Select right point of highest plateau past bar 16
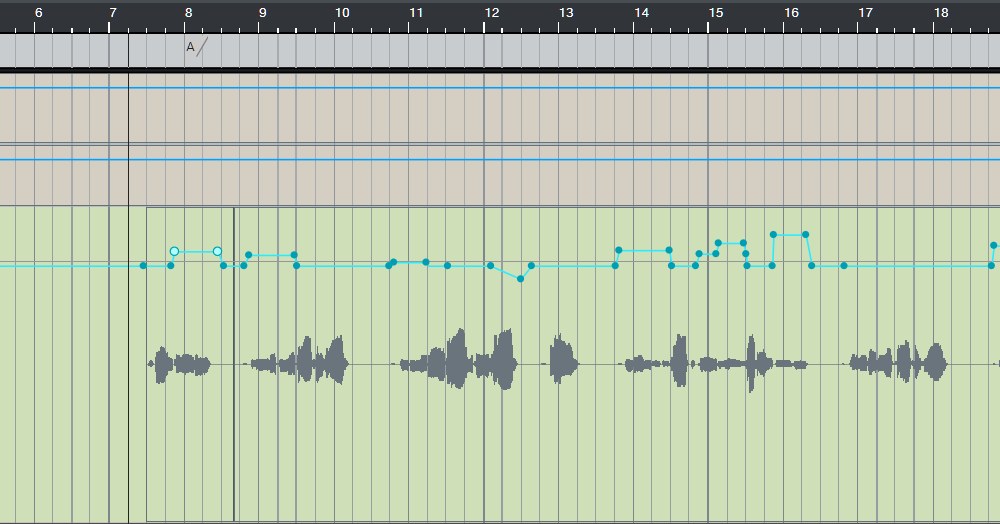The image size is (1000, 524). (x=806, y=235)
